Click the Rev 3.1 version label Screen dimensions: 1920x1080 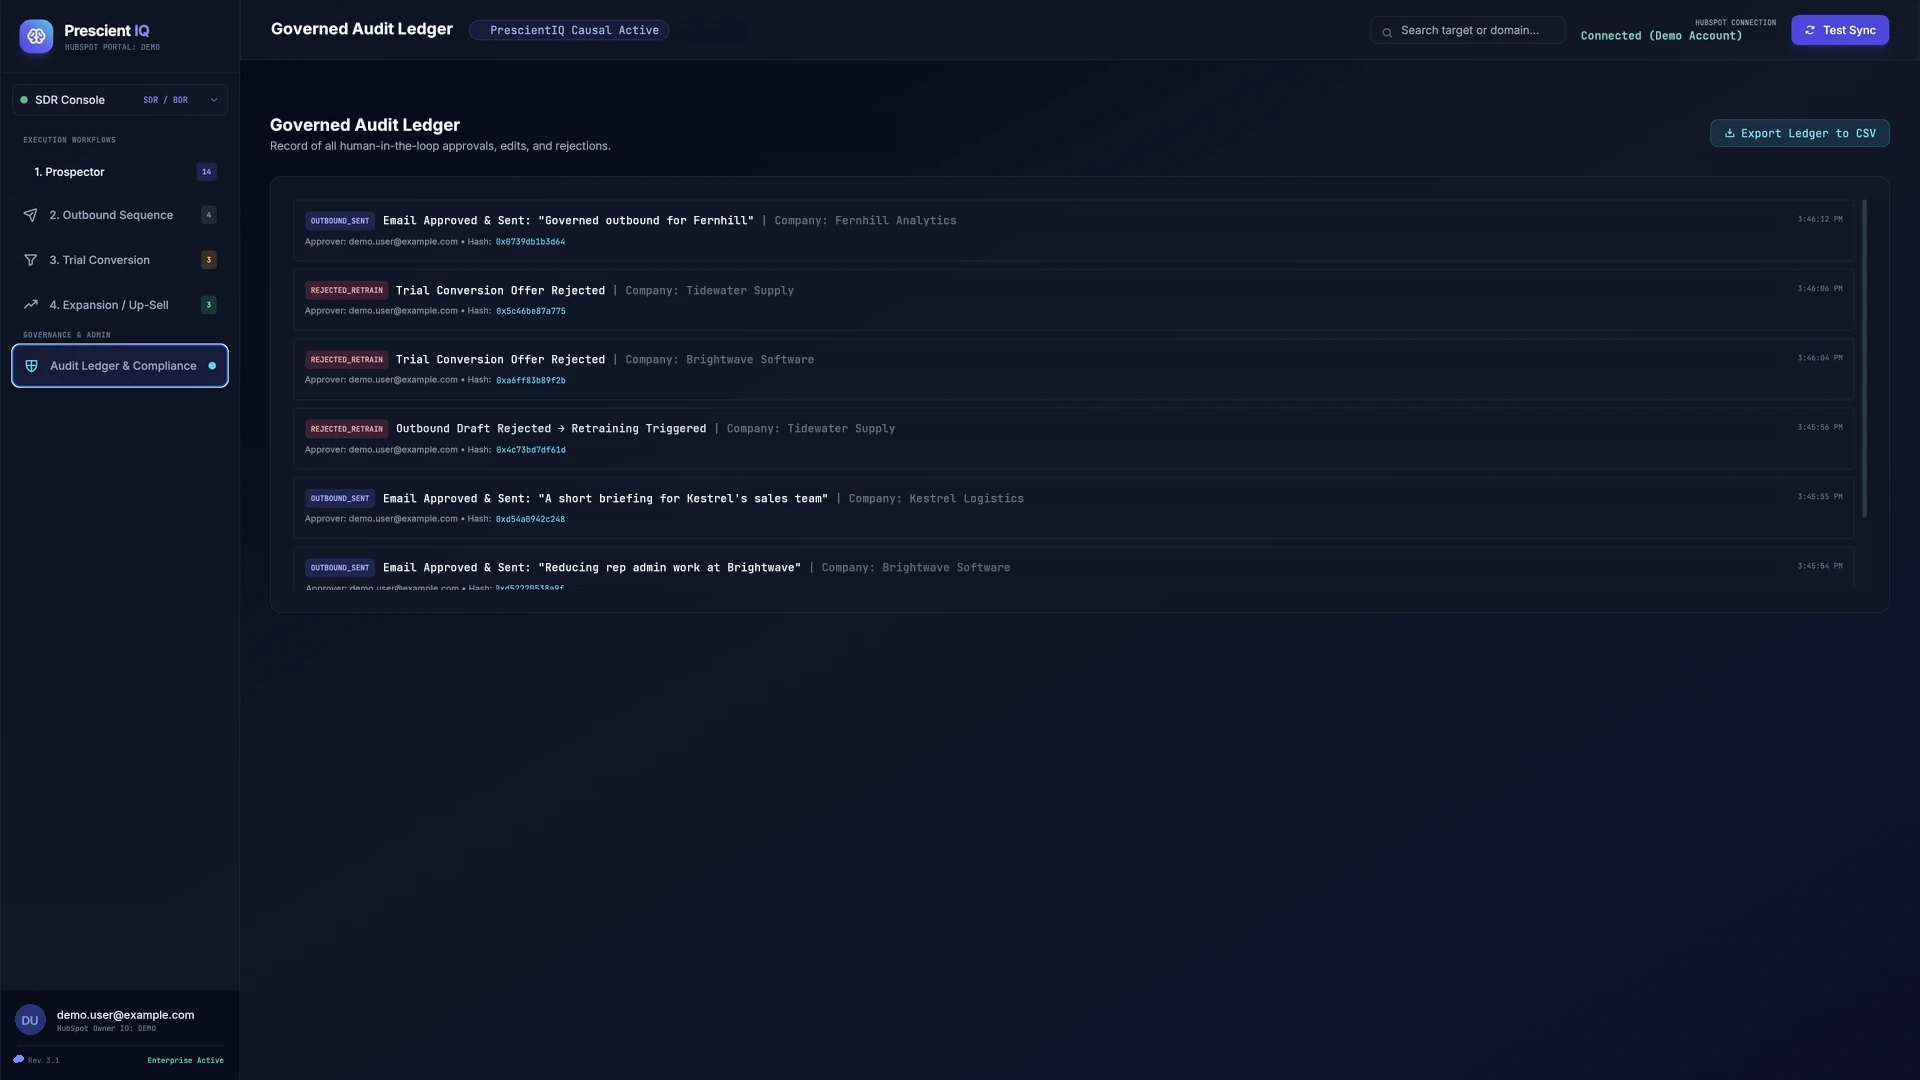coord(44,1060)
